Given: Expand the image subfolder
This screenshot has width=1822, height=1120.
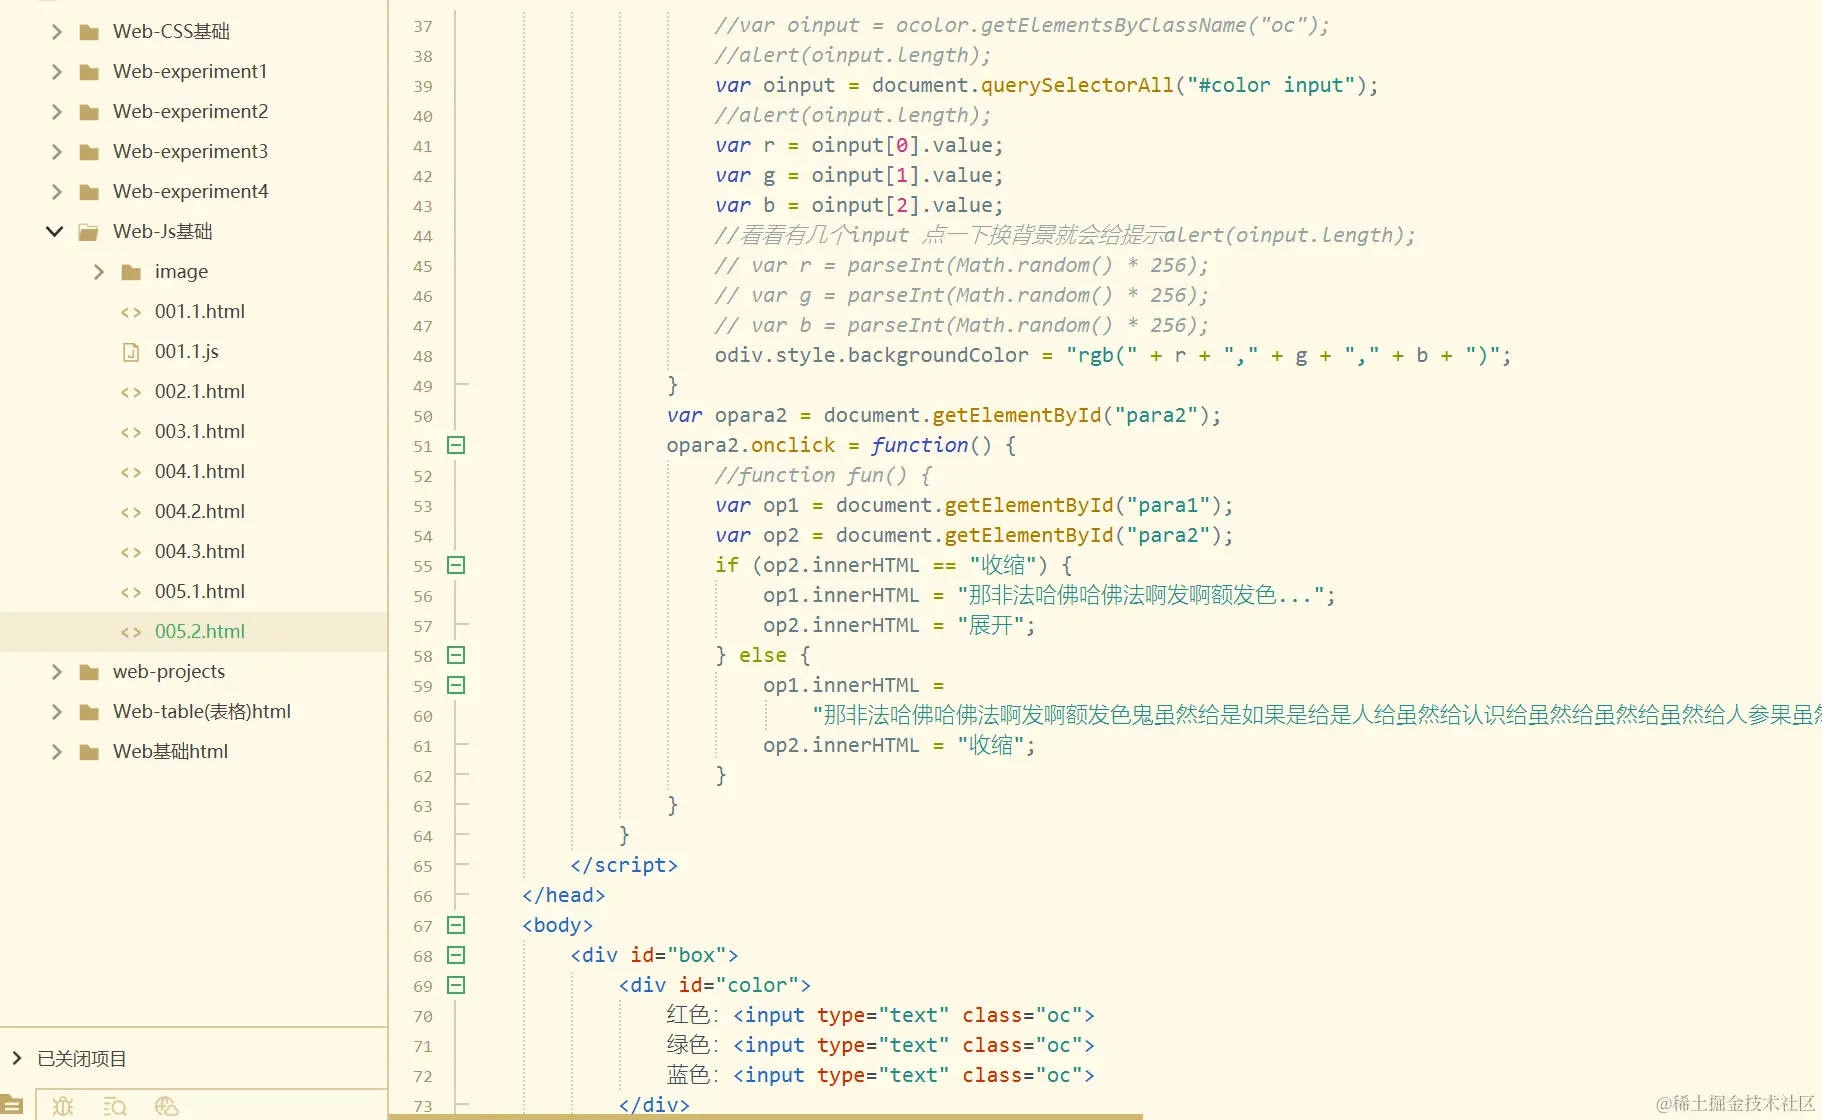Looking at the screenshot, I should pos(98,272).
